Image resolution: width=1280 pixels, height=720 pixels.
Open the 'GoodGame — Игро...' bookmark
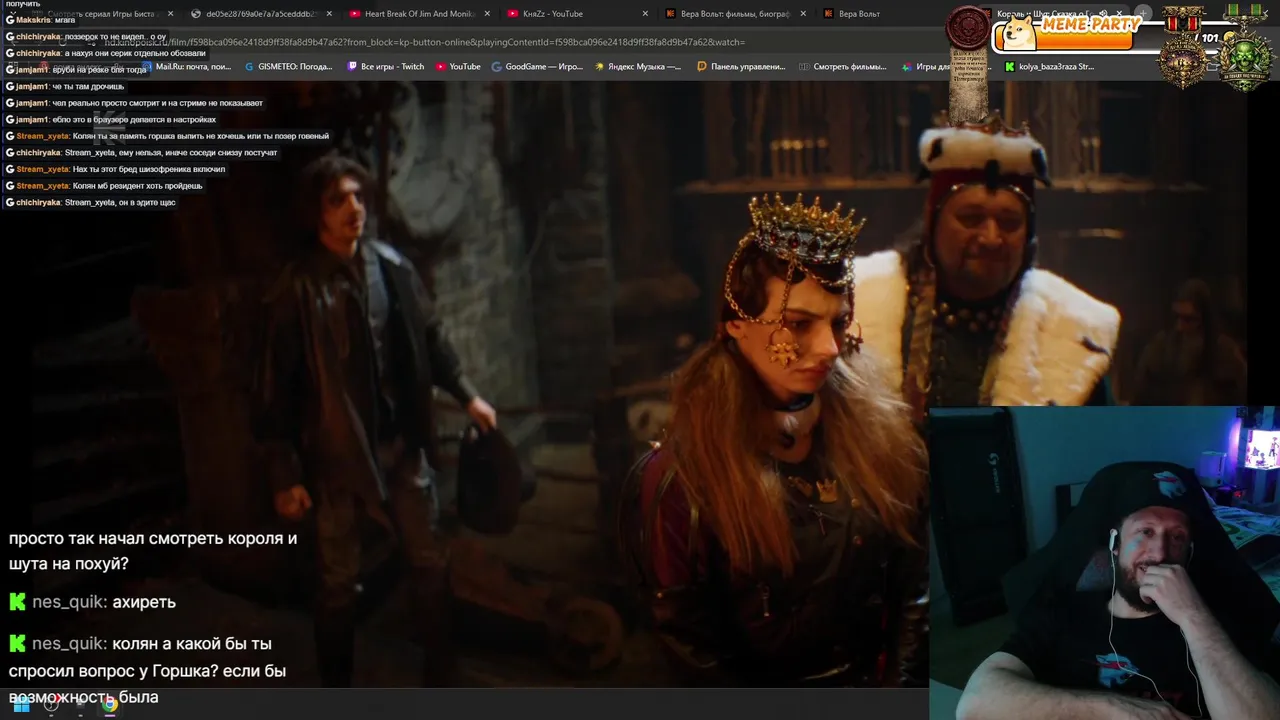537,67
